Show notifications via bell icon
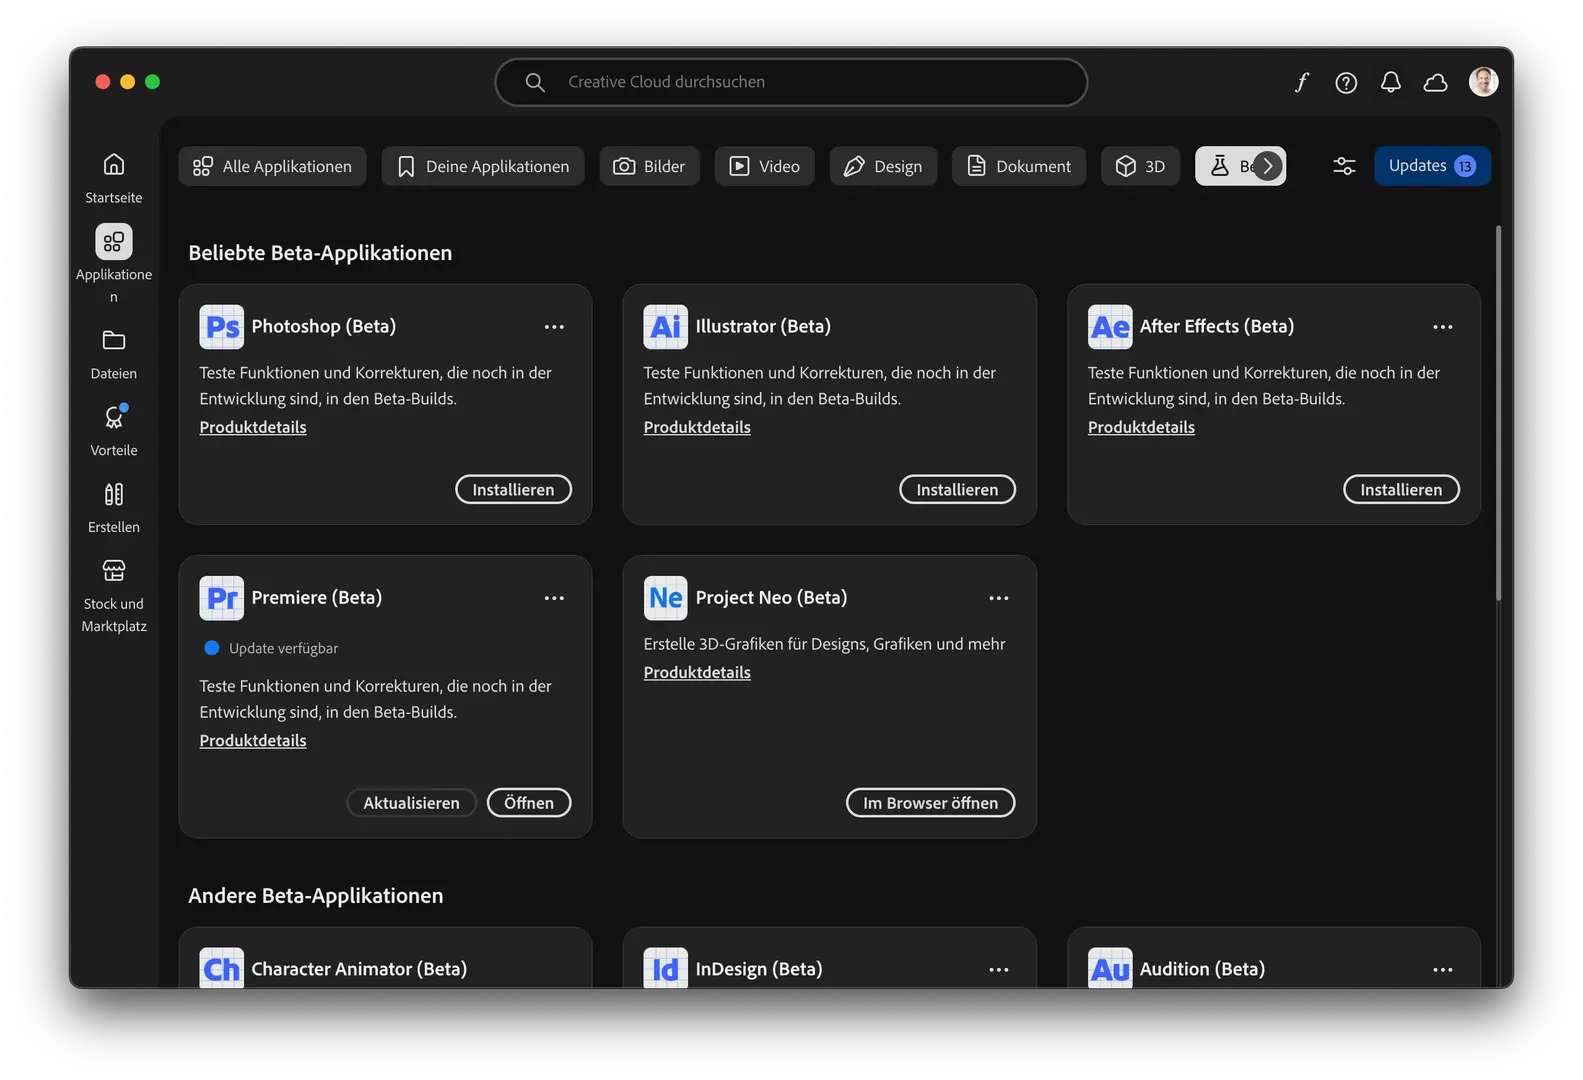 tap(1390, 82)
